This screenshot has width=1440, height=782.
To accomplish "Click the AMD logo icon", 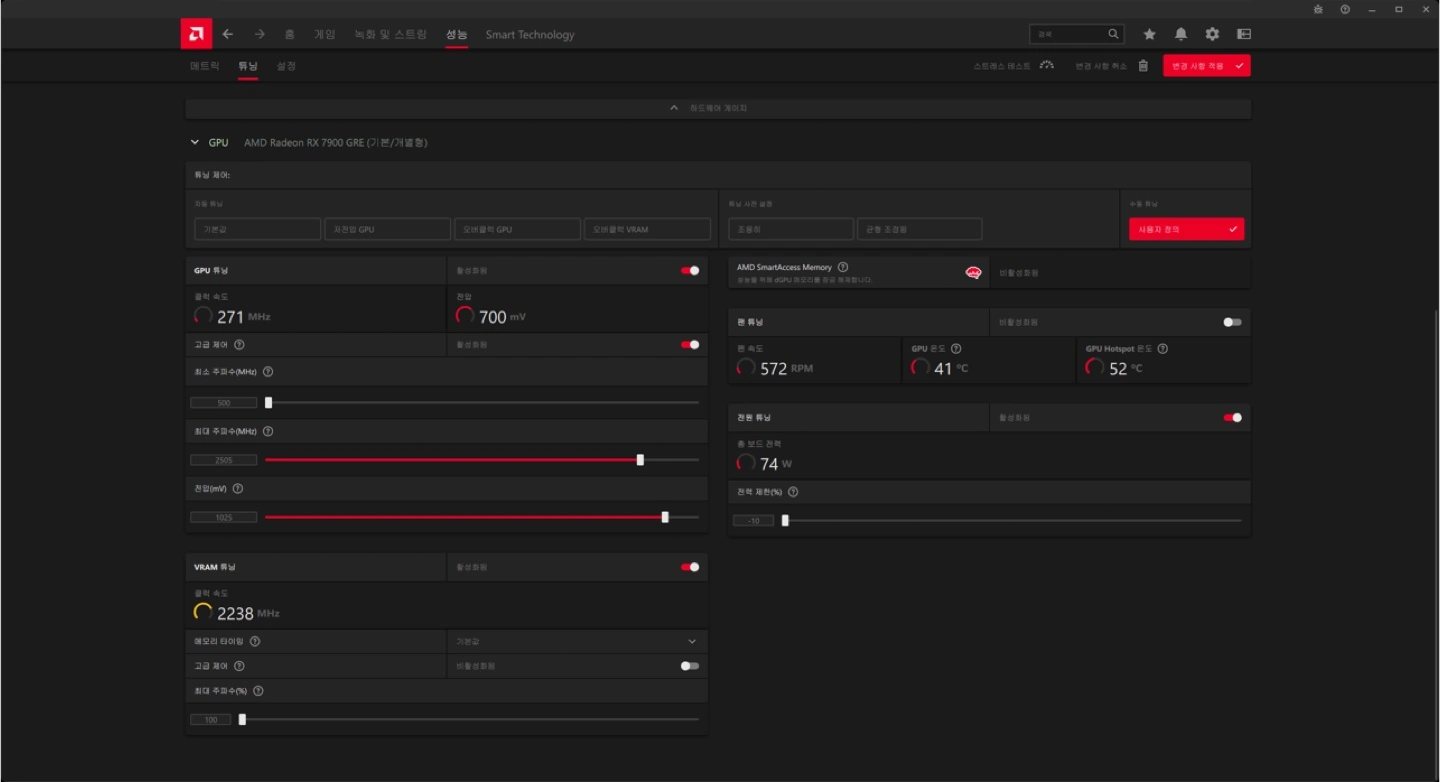I will [196, 34].
